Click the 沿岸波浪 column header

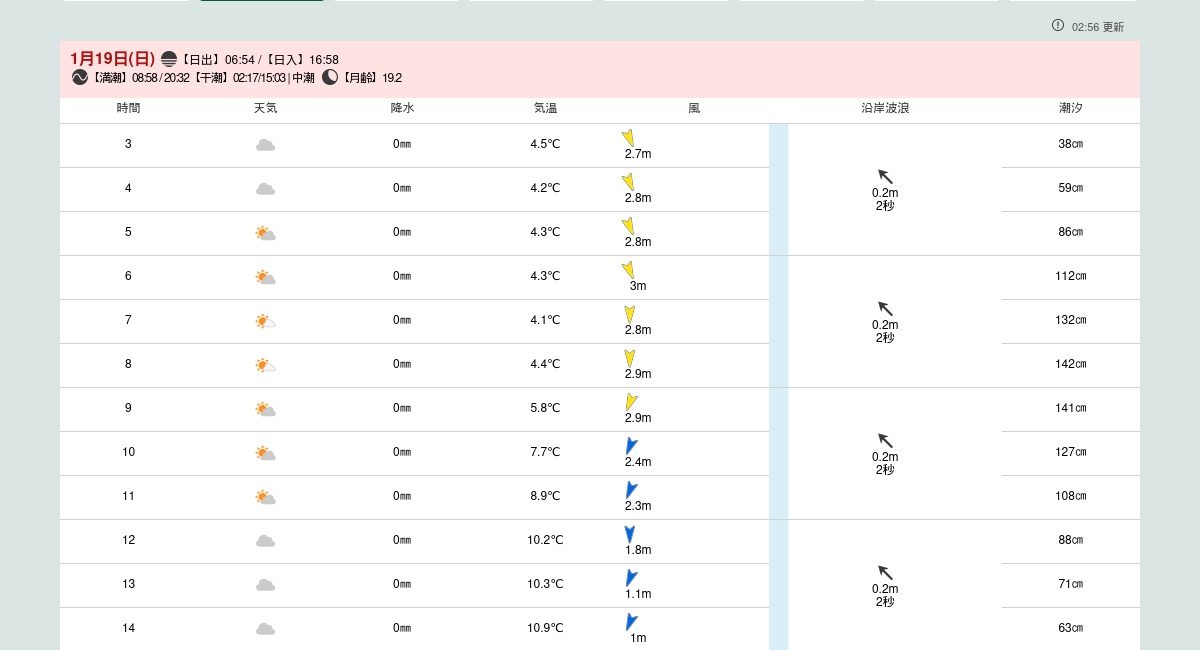point(885,108)
